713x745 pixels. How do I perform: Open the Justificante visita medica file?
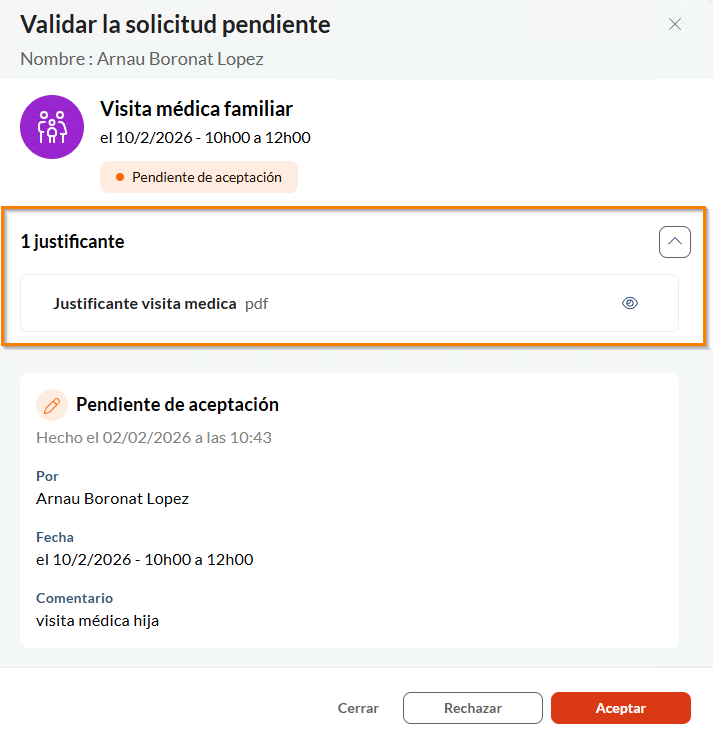point(145,303)
